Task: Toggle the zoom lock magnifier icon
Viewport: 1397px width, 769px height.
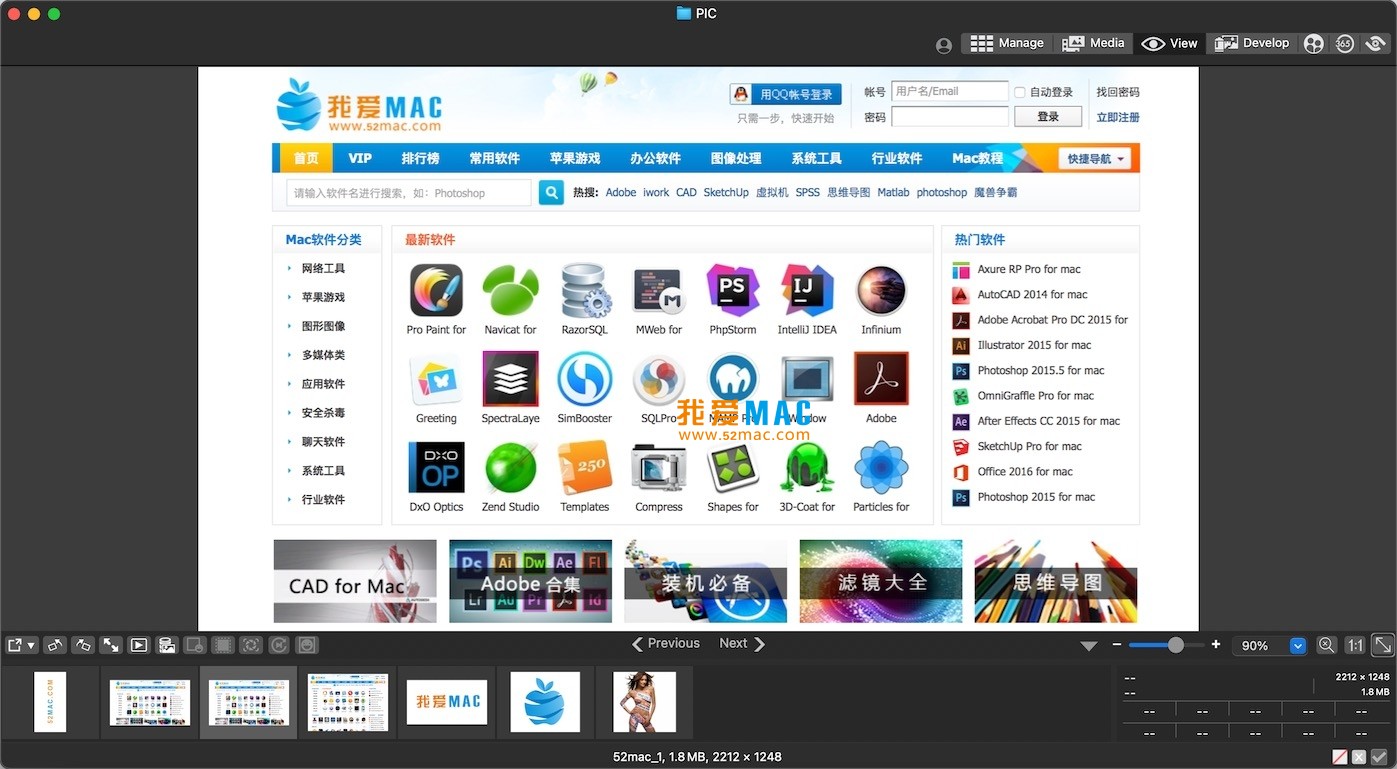Action: [1326, 645]
